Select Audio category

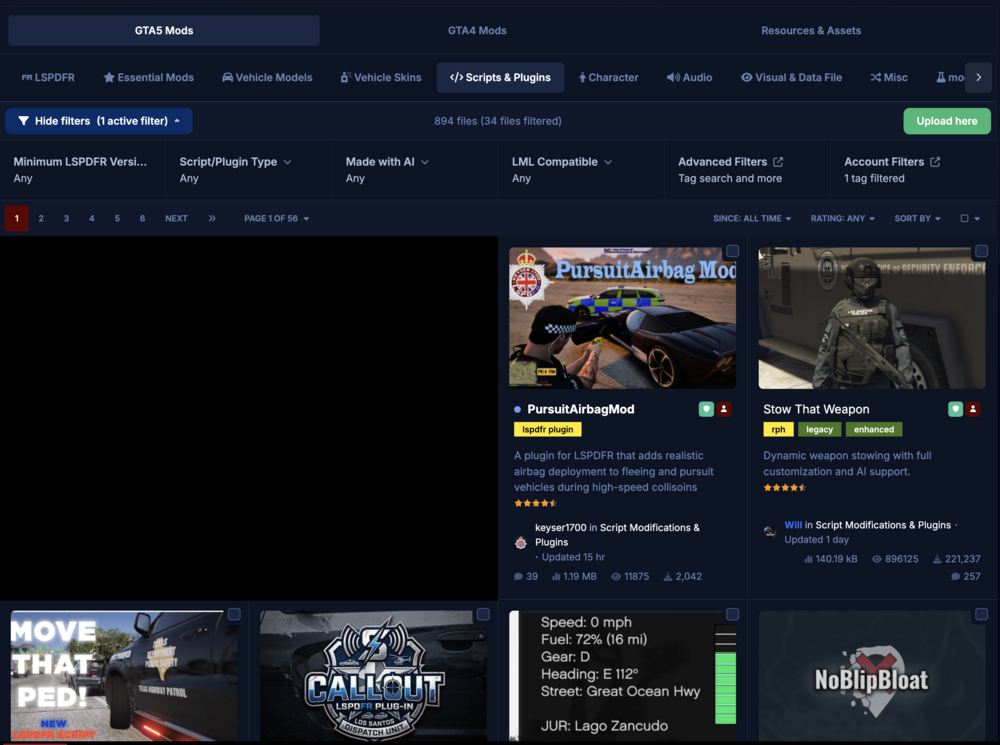point(689,77)
